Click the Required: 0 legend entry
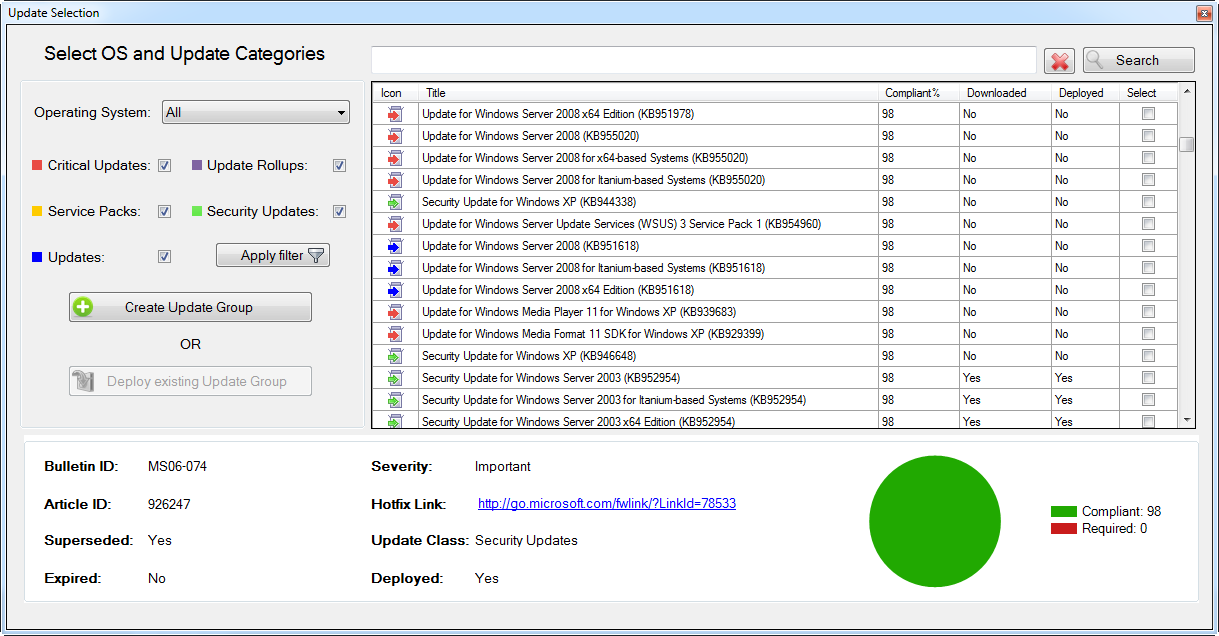 [1099, 528]
